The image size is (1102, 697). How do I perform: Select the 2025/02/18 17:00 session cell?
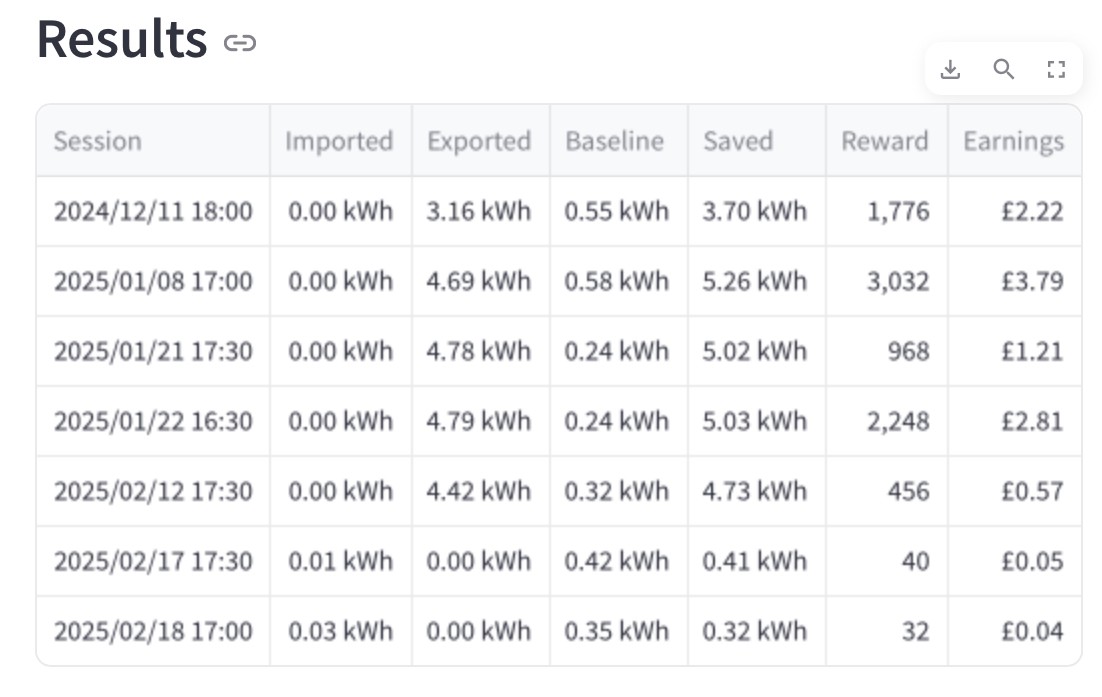coord(153,631)
